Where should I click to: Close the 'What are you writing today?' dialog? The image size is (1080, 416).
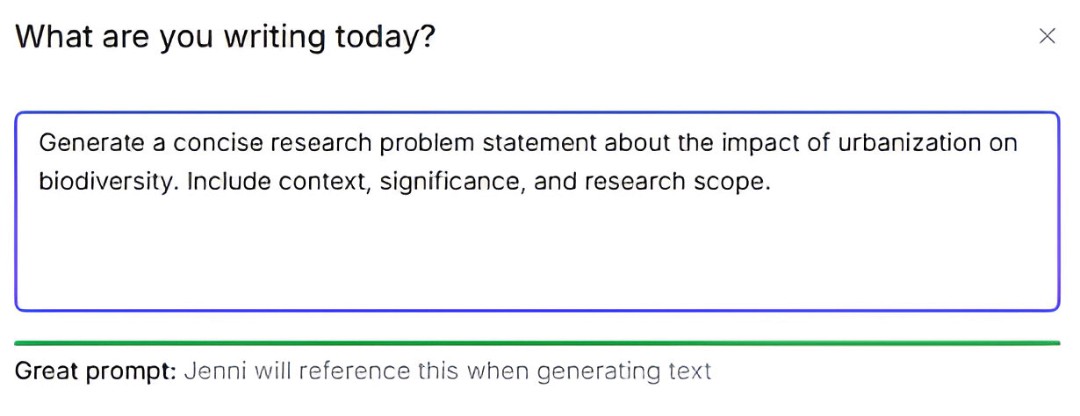click(x=1046, y=37)
